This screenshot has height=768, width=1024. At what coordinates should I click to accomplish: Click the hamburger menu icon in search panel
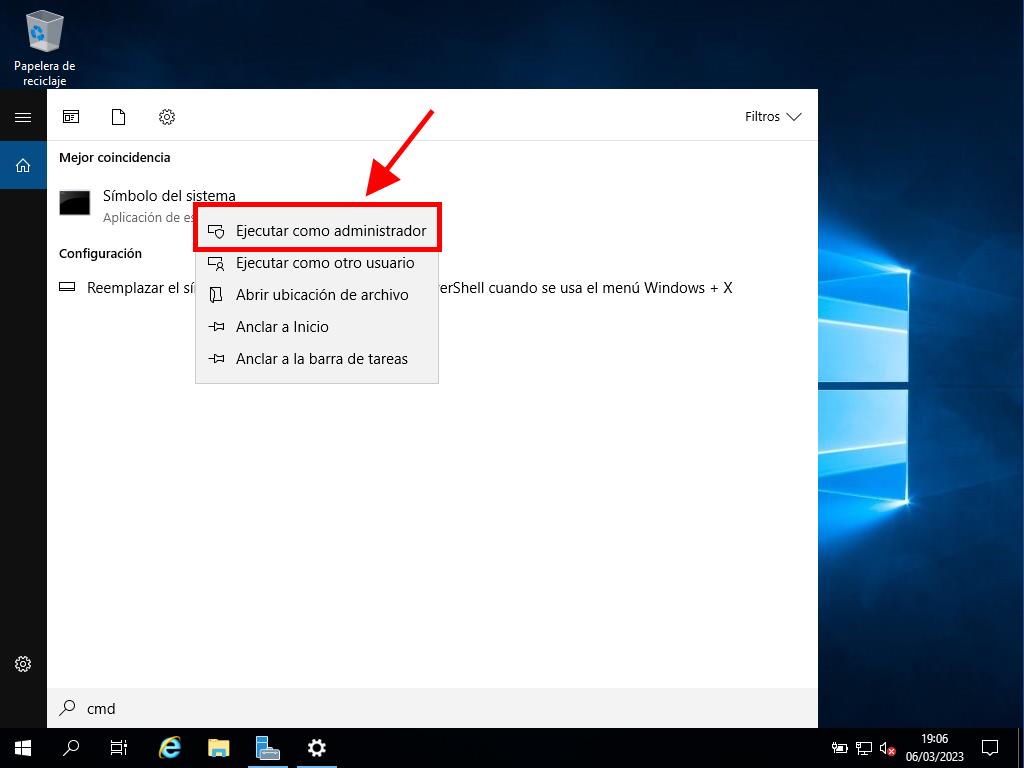[22, 117]
